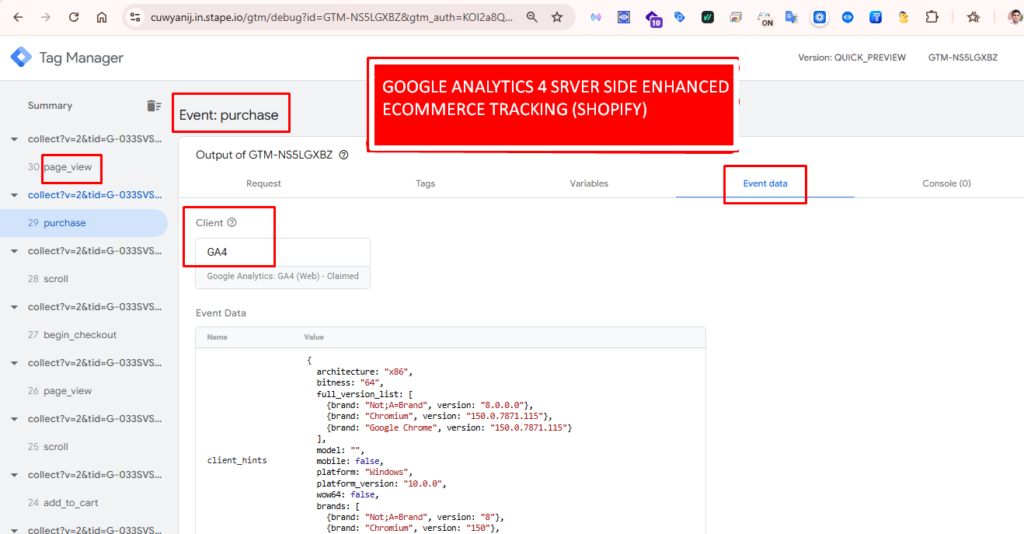This screenshot has width=1024, height=534.
Task: Open the Extensions puzzle piece menu
Action: click(x=932, y=17)
